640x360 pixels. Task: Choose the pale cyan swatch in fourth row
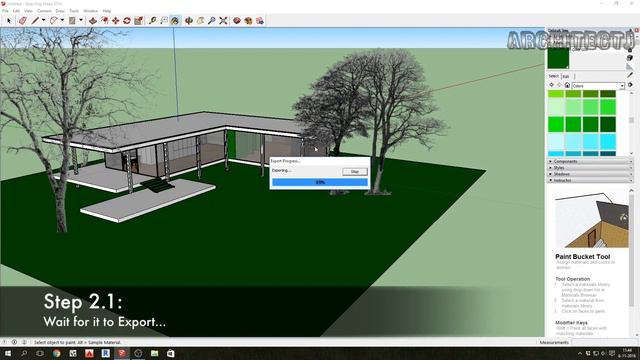[x=556, y=142]
